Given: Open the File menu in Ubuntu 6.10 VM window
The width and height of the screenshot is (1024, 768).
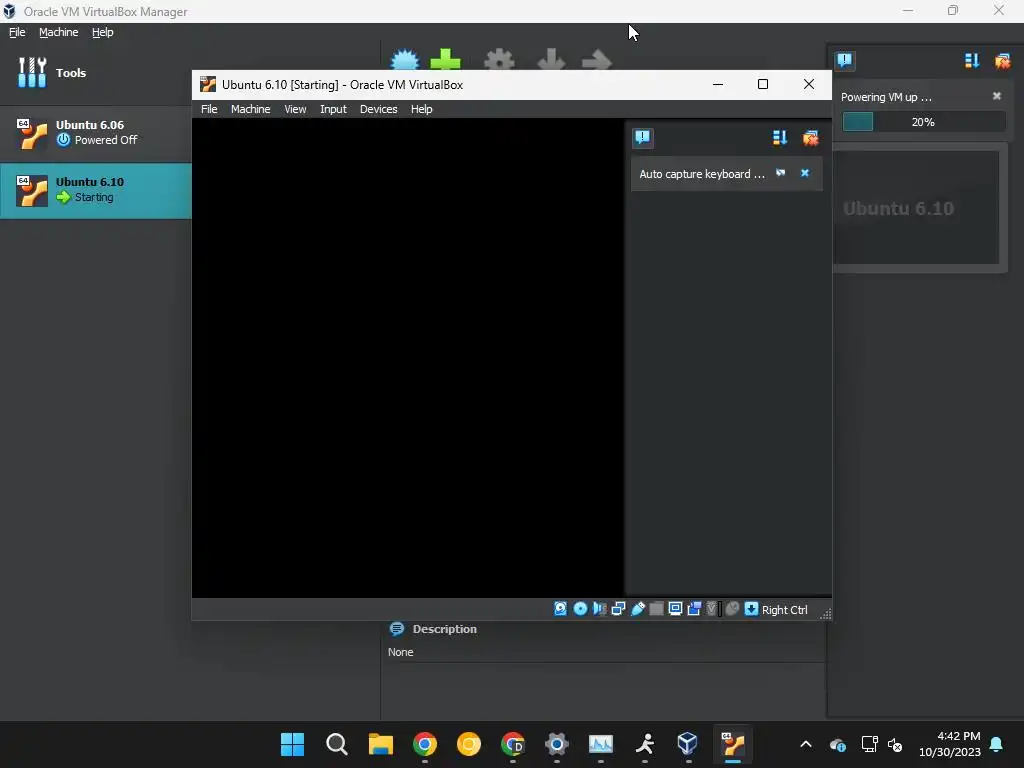Looking at the screenshot, I should 209,109.
